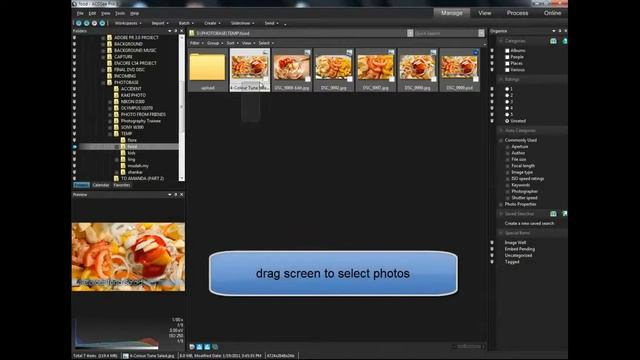Click Easy-Select indicator next to rating 1

click(492, 89)
